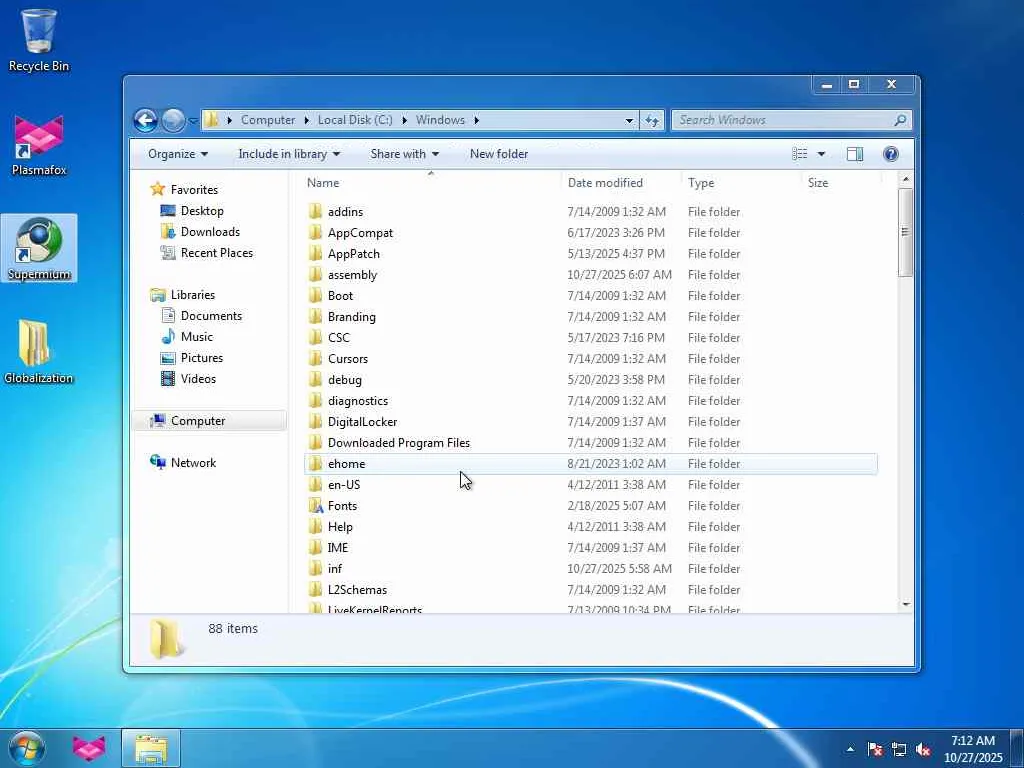
Task: Select Computer in the address breadcrumb
Action: coord(268,120)
